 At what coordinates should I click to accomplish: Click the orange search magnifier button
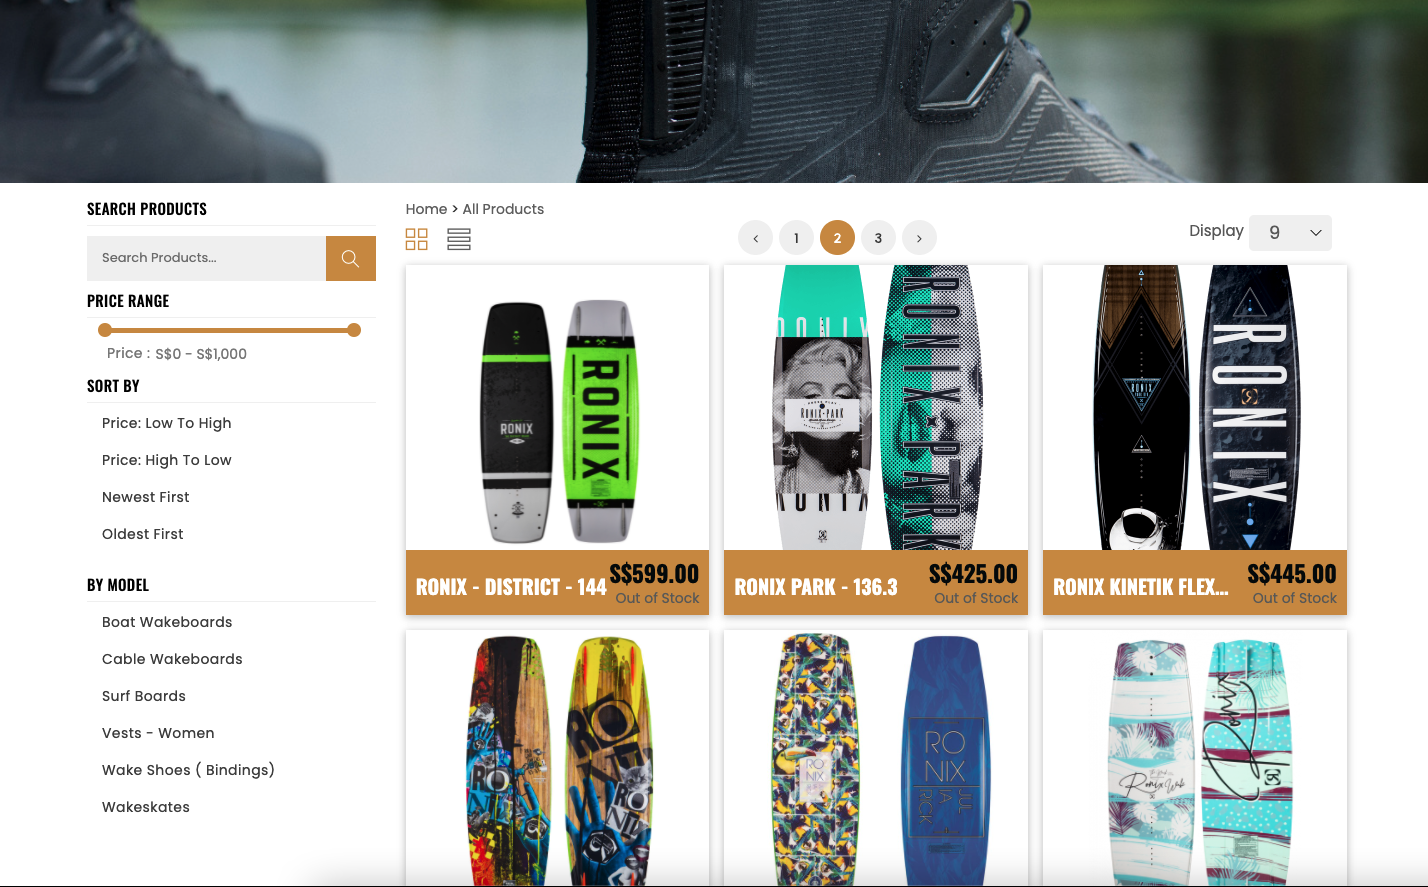pos(350,258)
